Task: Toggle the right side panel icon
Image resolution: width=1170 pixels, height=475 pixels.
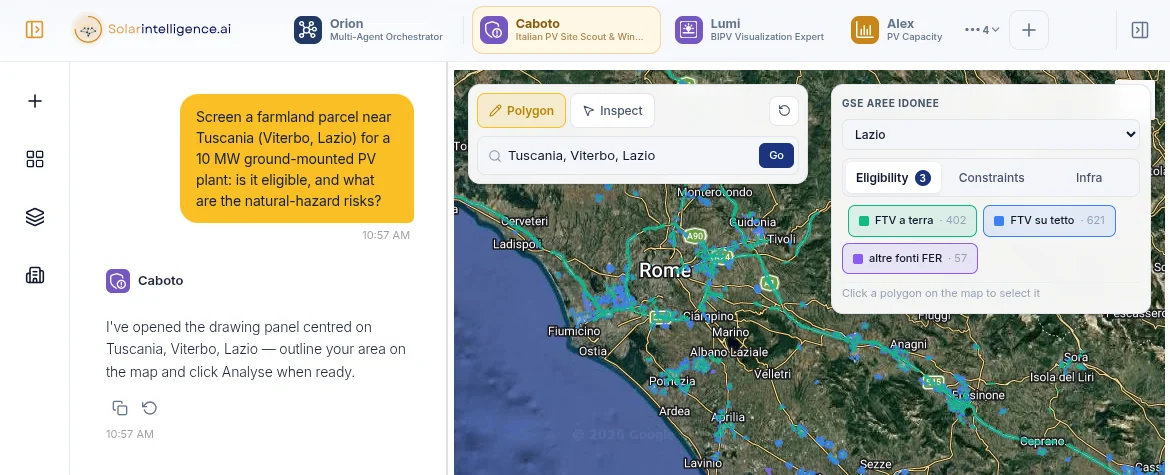Action: click(x=1139, y=30)
